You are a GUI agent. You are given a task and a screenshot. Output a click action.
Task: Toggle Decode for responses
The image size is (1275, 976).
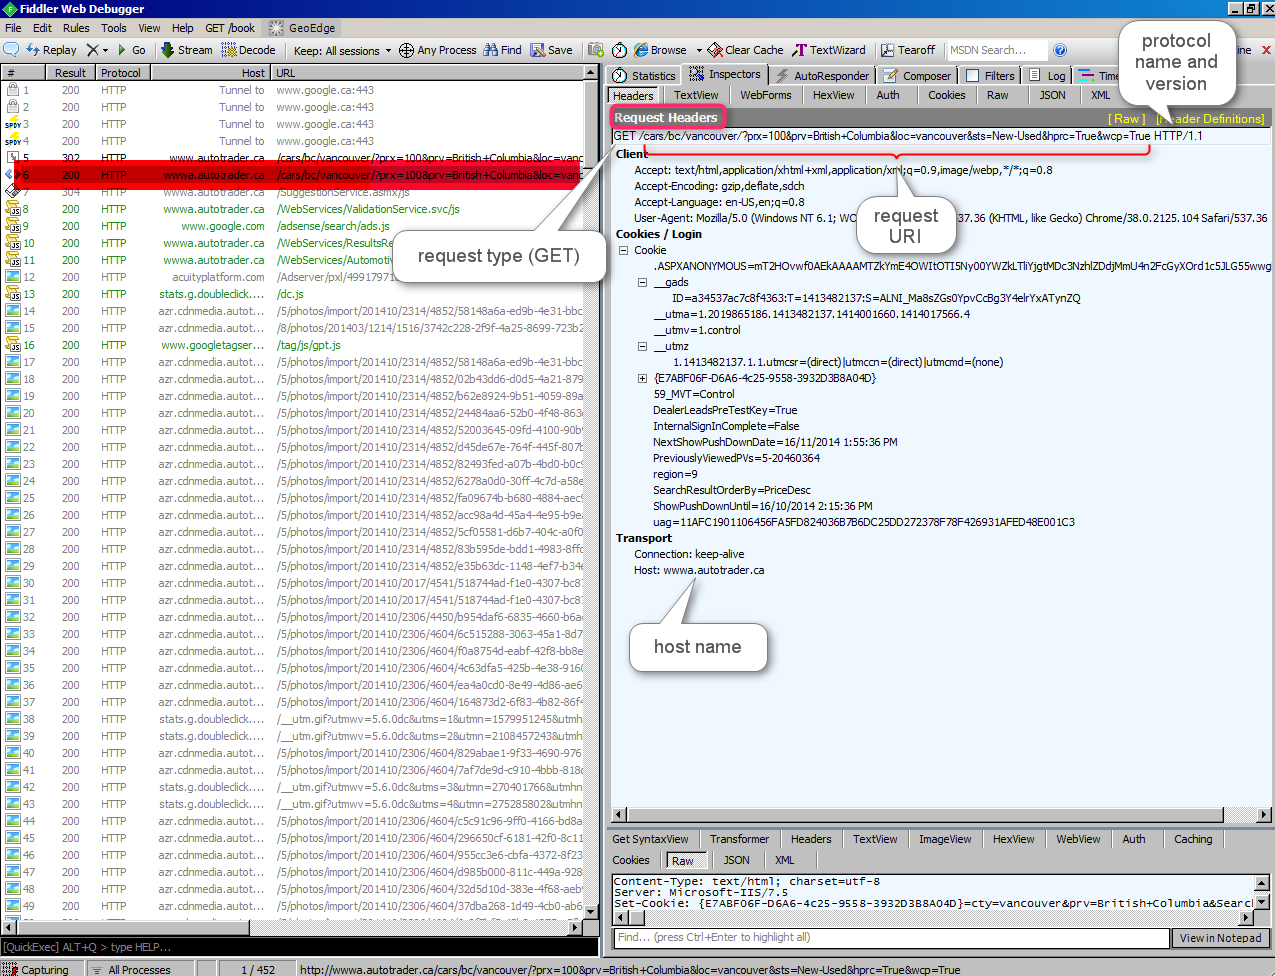[245, 49]
